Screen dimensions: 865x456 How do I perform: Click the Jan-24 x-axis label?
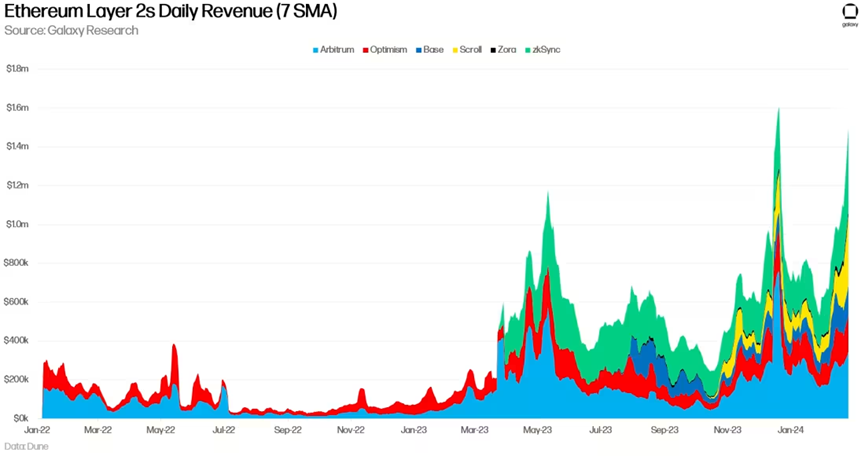[791, 430]
